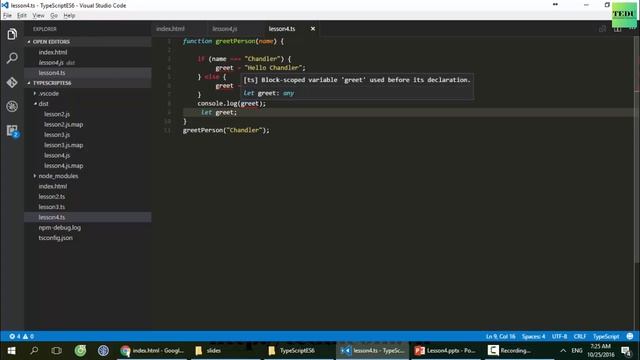
Task: Open the Source Control (Git) view
Action: point(12,82)
